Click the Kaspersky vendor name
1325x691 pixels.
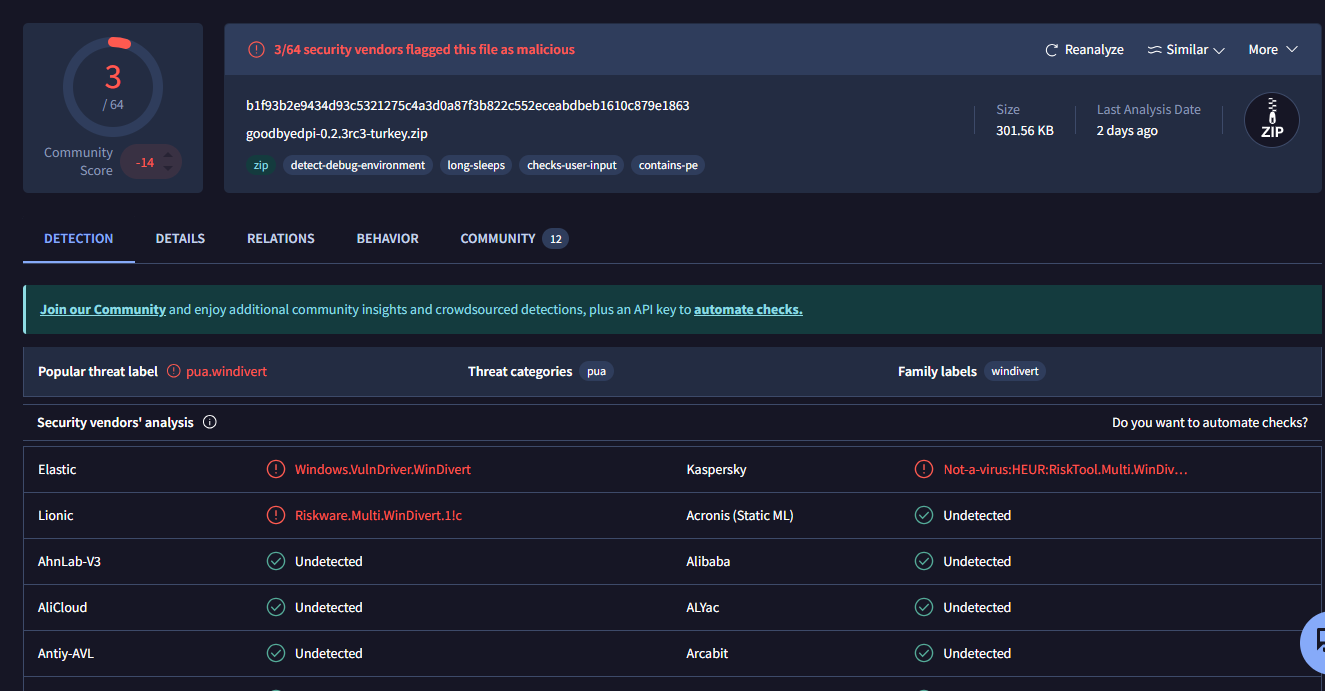716,469
